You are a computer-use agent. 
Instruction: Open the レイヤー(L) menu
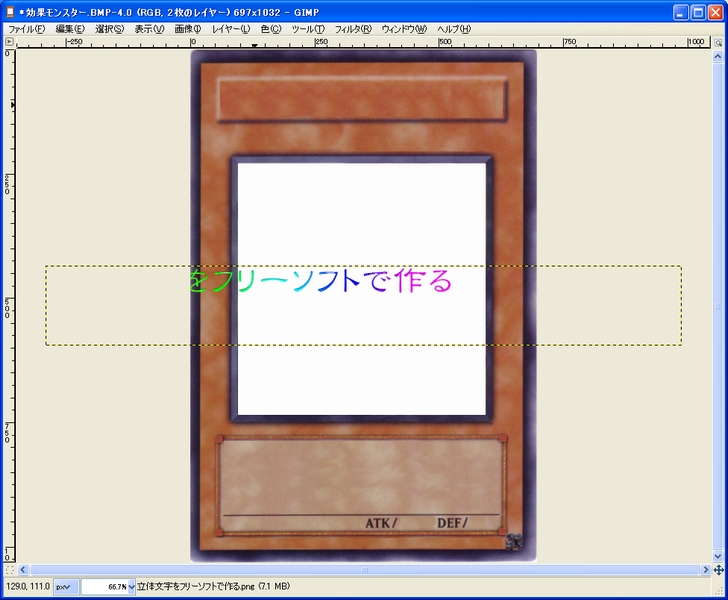coord(231,29)
